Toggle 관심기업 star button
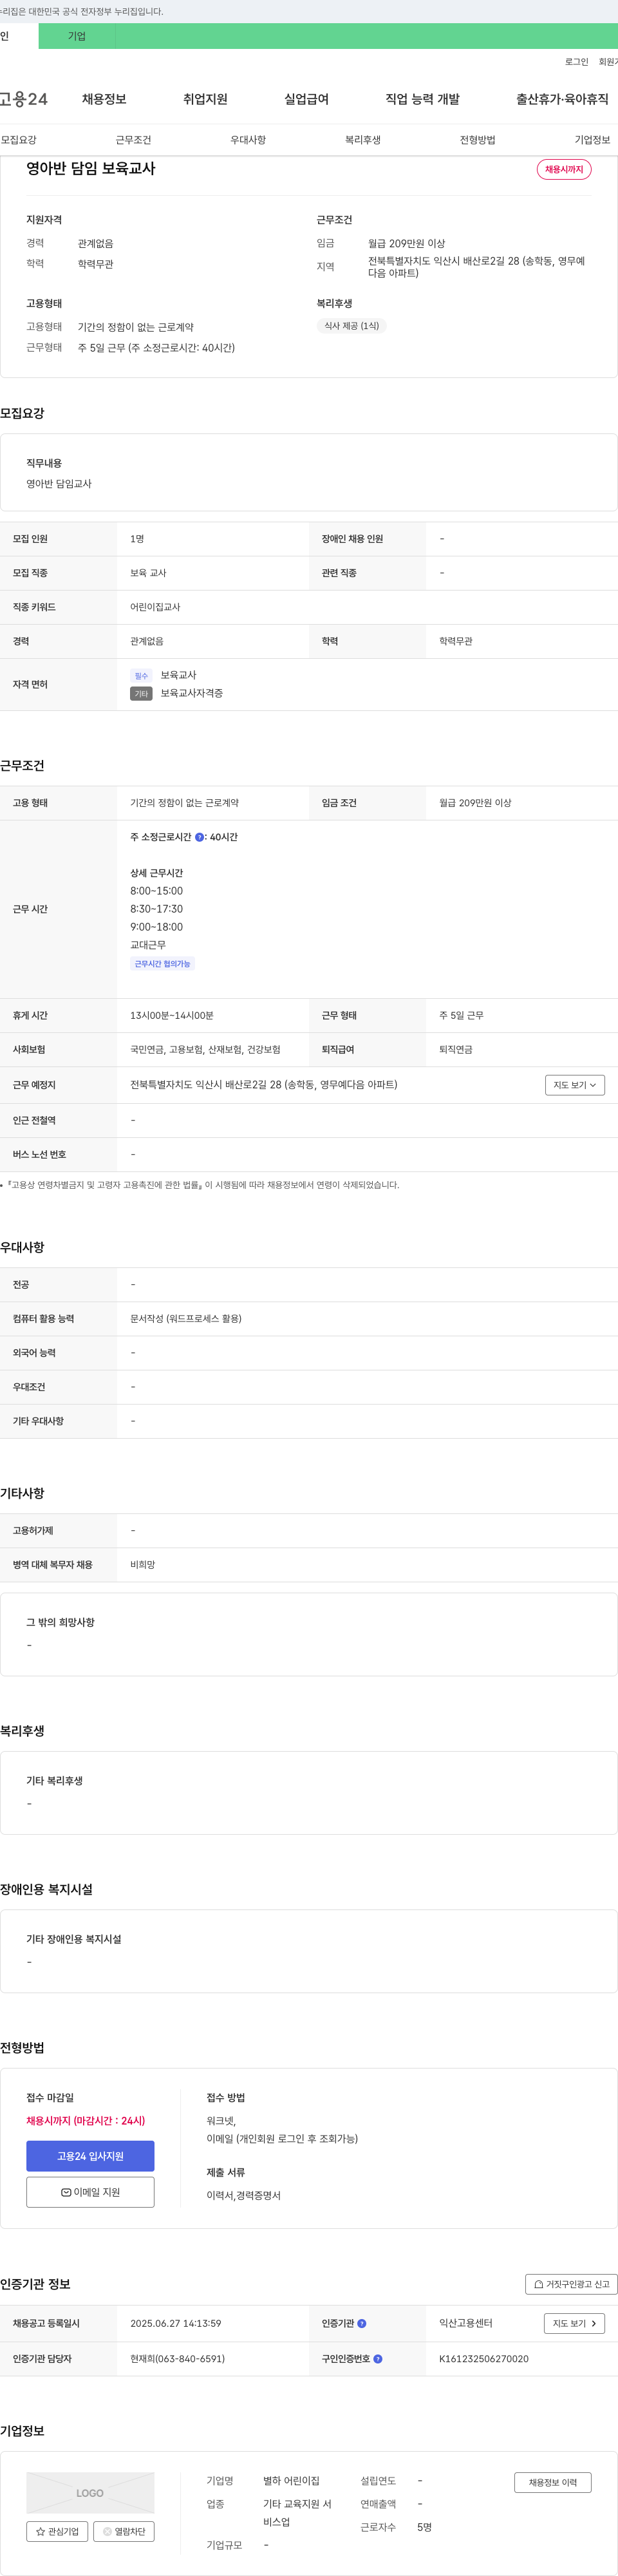 click(x=57, y=2531)
